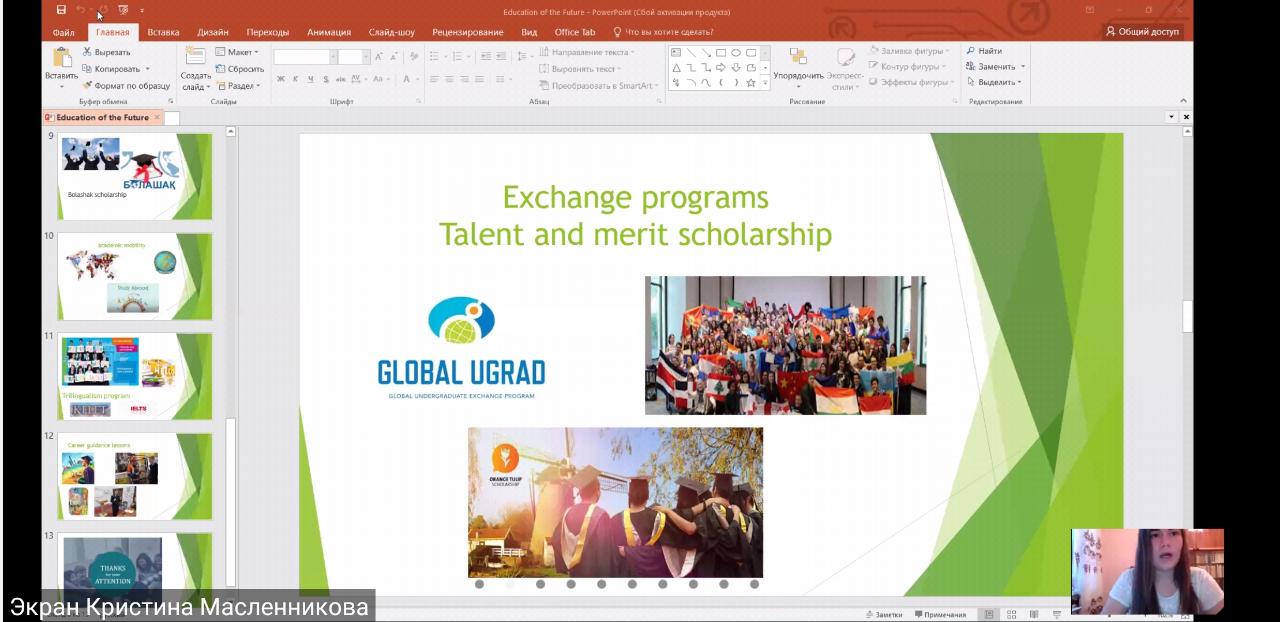The height and width of the screenshot is (622, 1280).
Task: Save the presentation from the quick access toolbar
Action: (62, 10)
